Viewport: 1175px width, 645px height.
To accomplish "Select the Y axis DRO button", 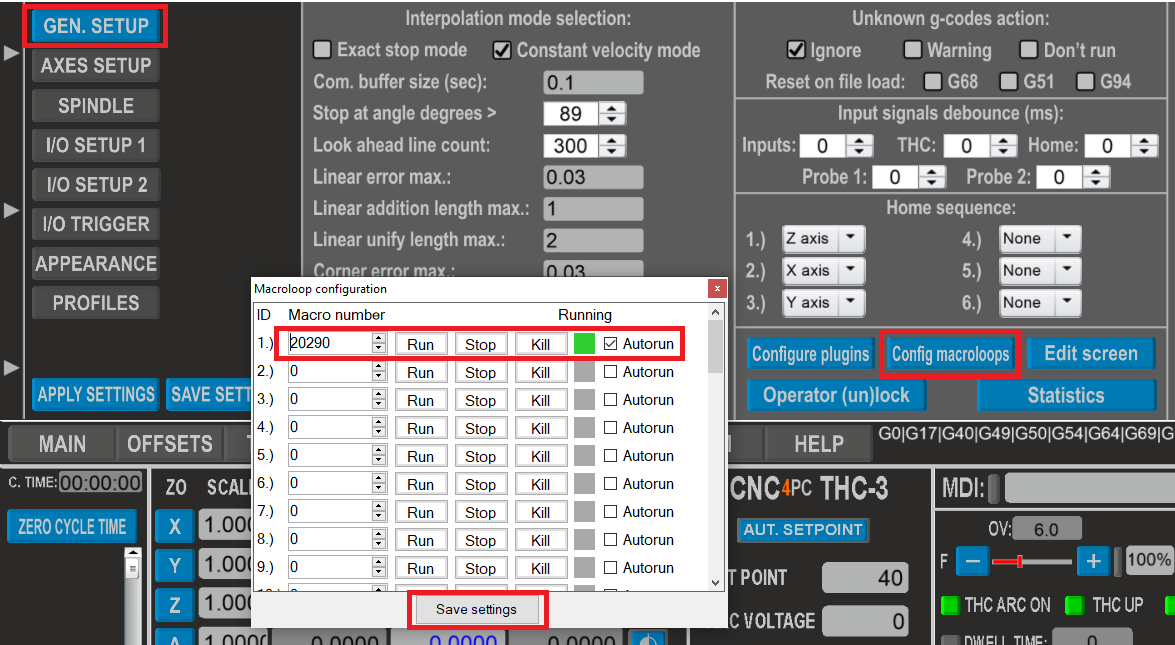I will point(175,566).
